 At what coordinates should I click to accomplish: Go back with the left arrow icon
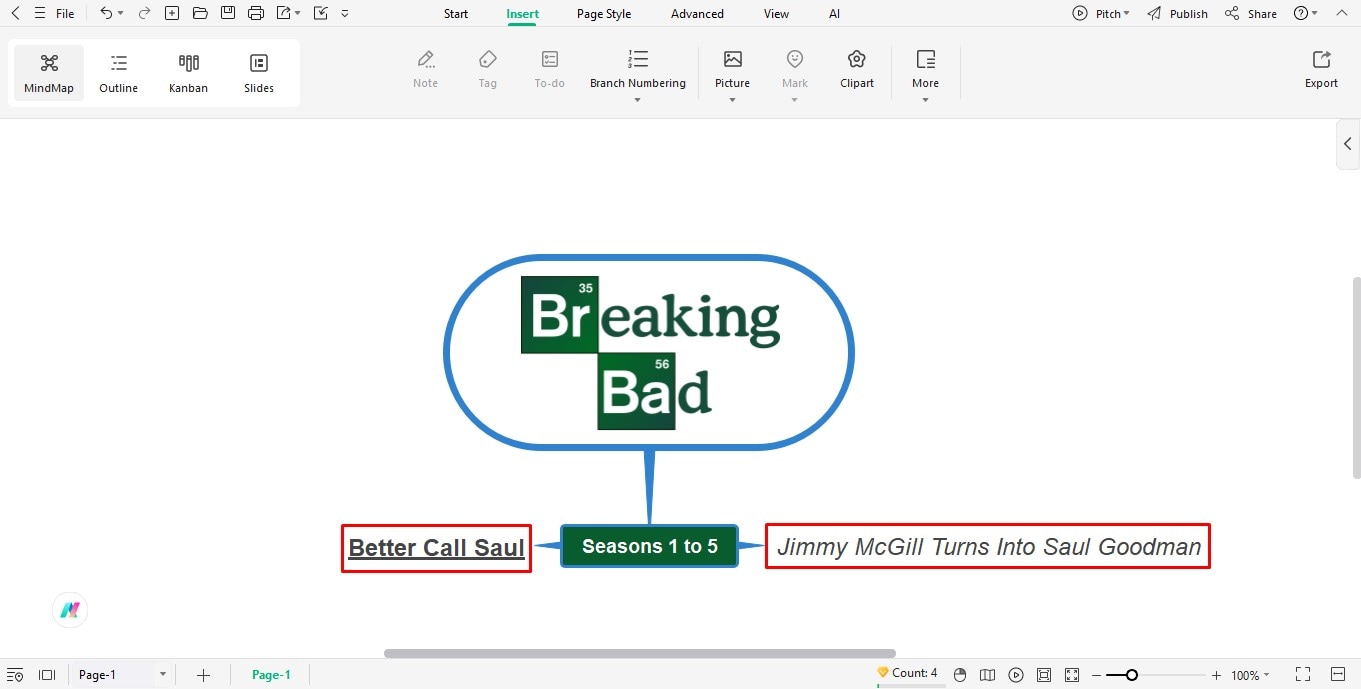[x=15, y=13]
